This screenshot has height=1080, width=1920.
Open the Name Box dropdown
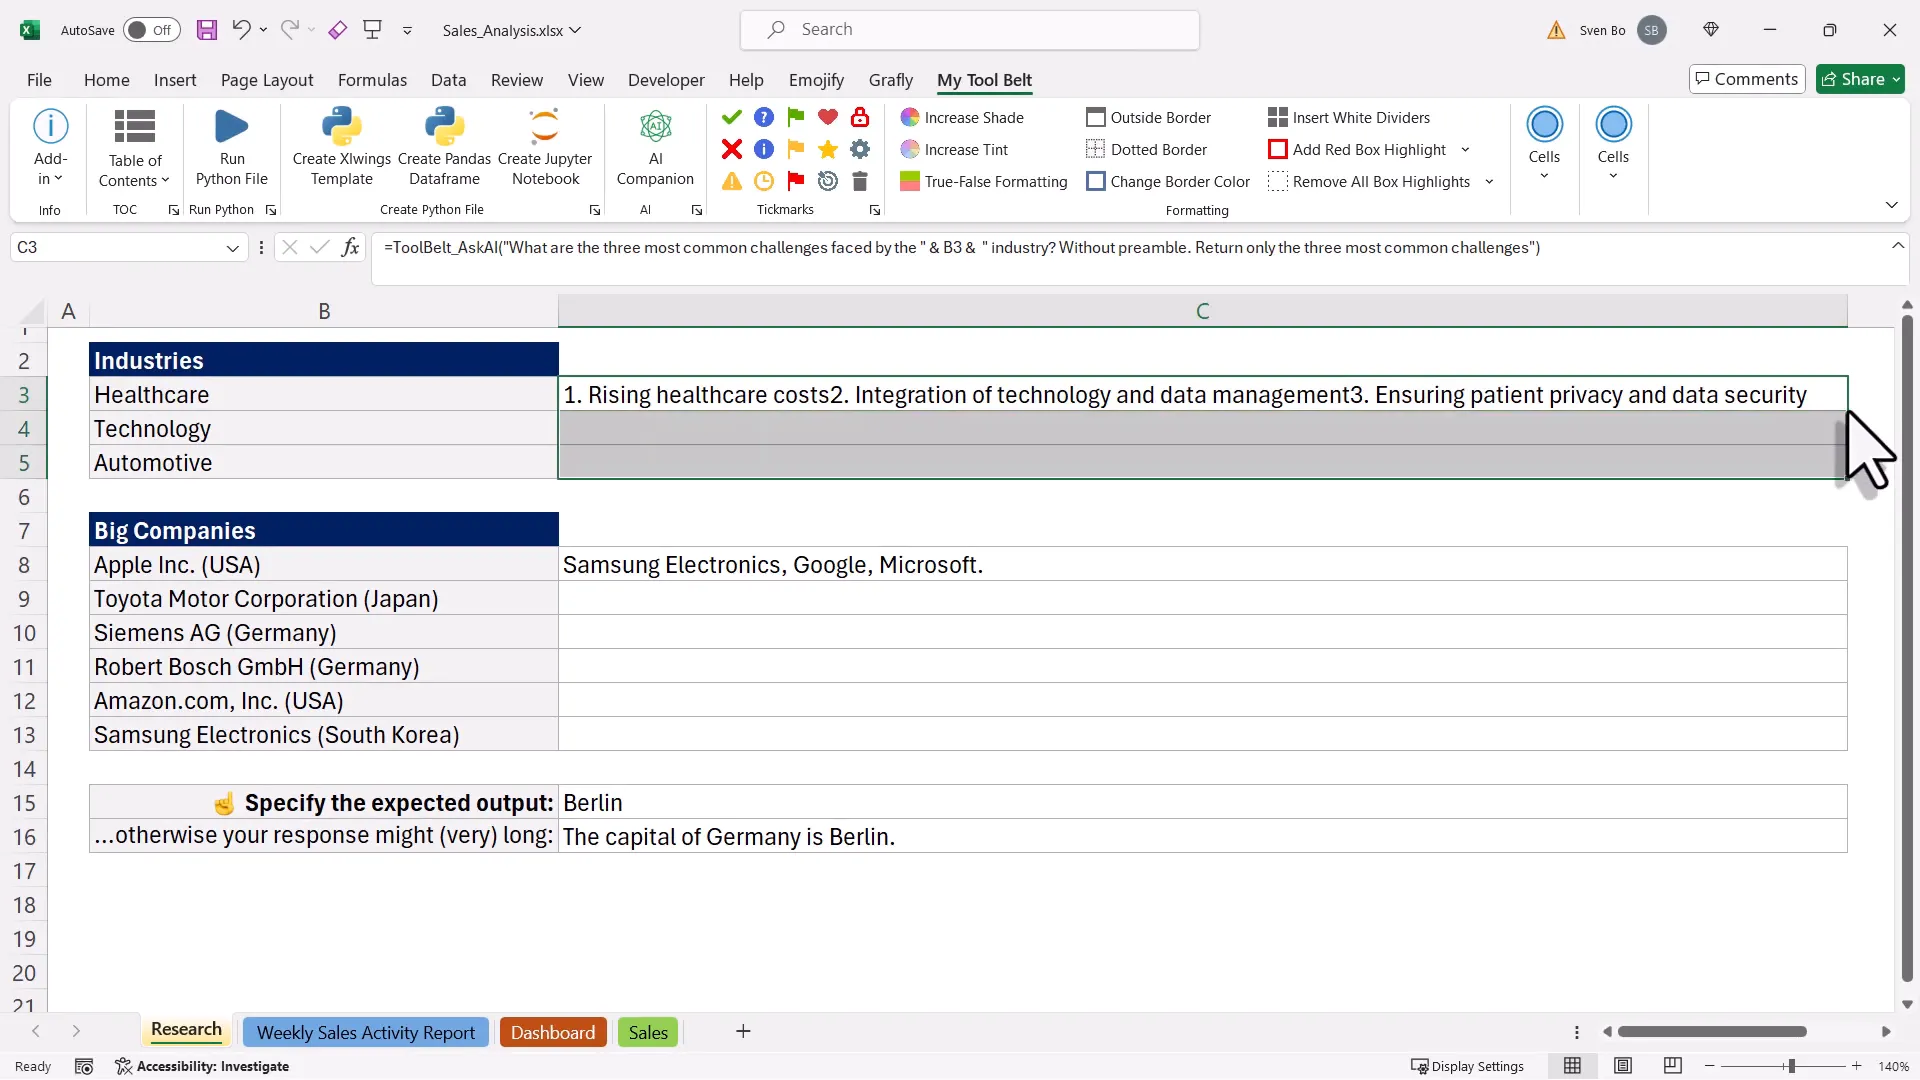(x=232, y=248)
